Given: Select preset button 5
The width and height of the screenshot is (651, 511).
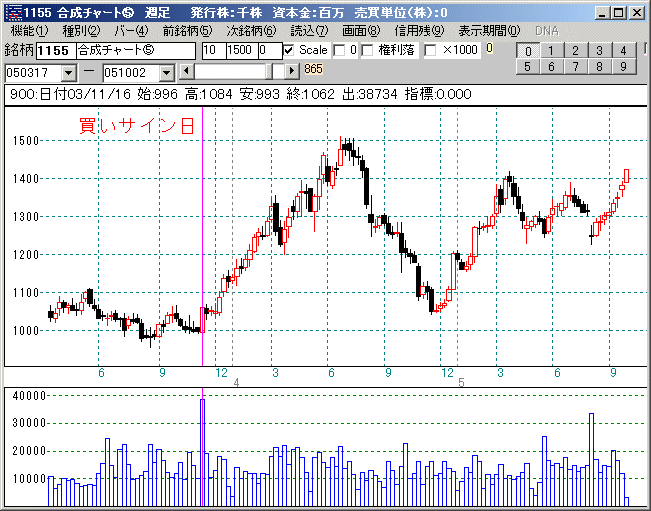Looking at the screenshot, I should [527, 66].
